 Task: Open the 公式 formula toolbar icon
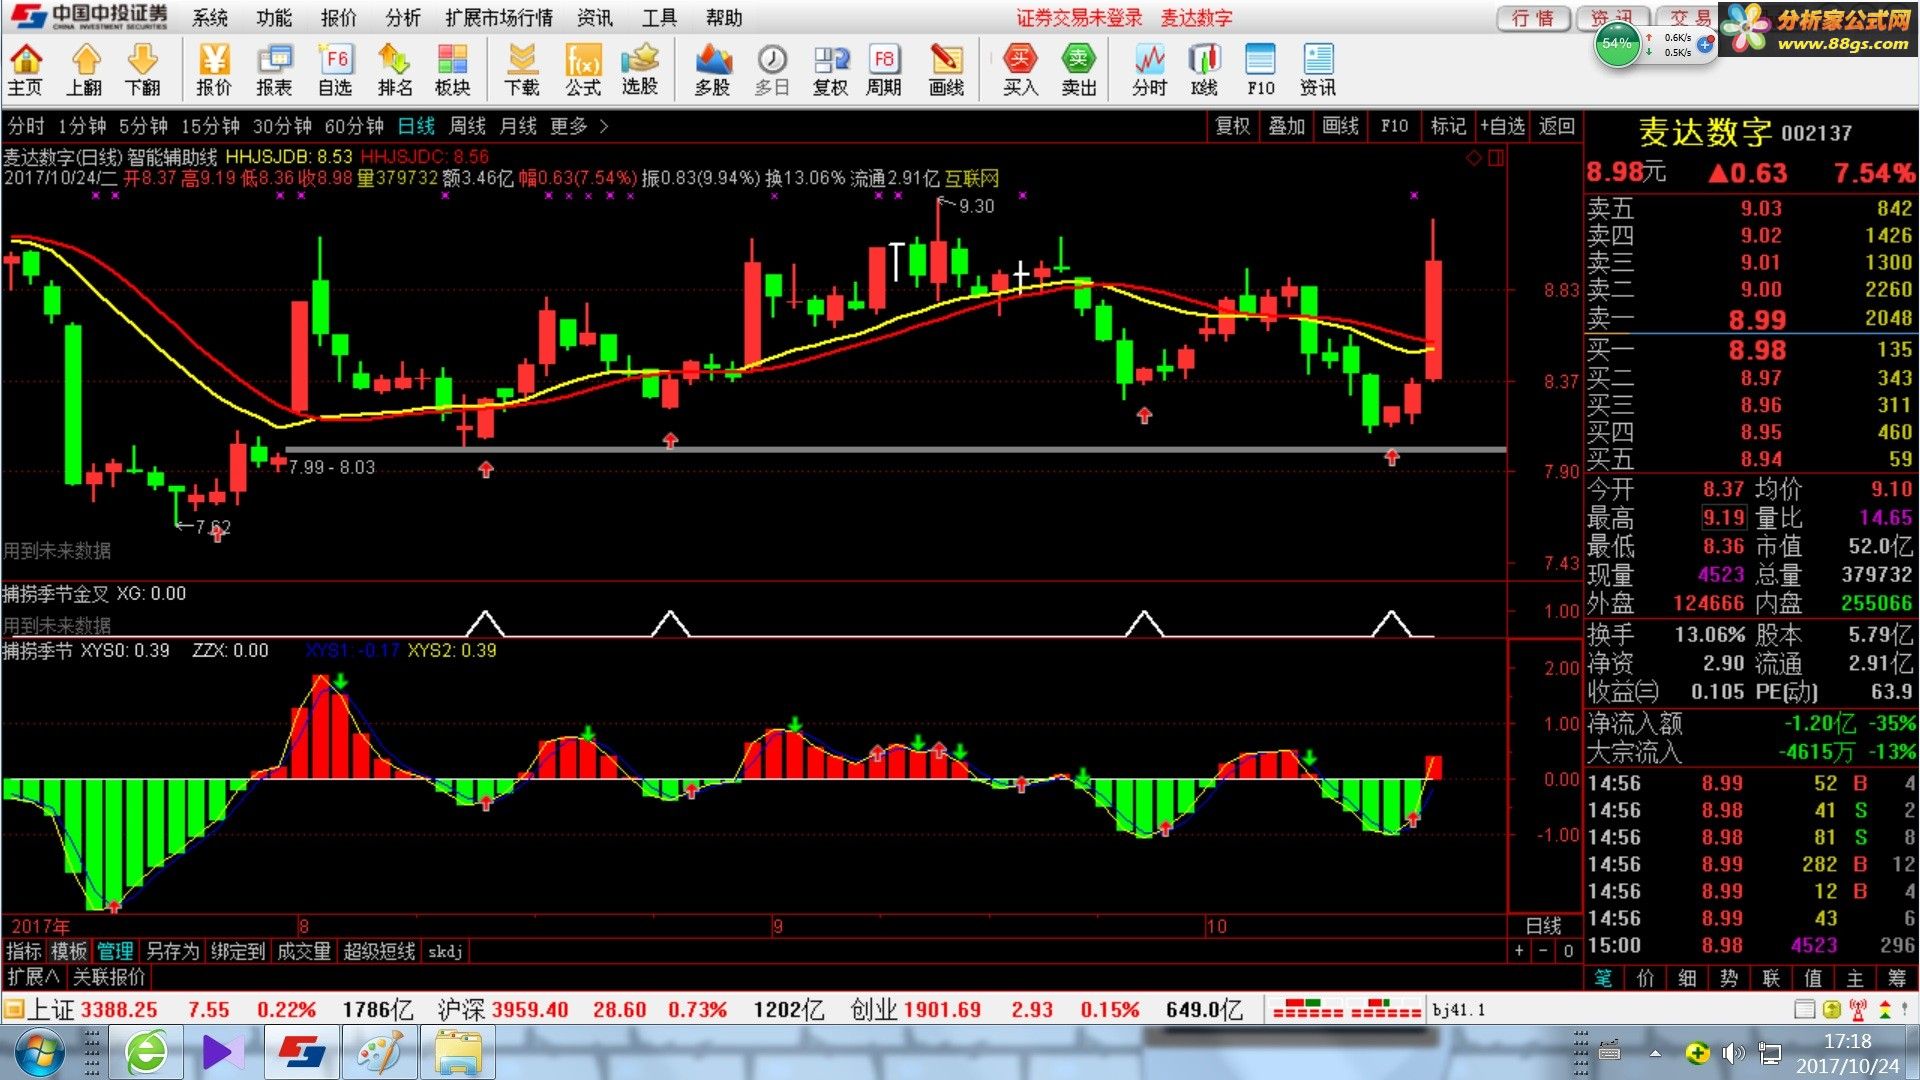click(583, 70)
